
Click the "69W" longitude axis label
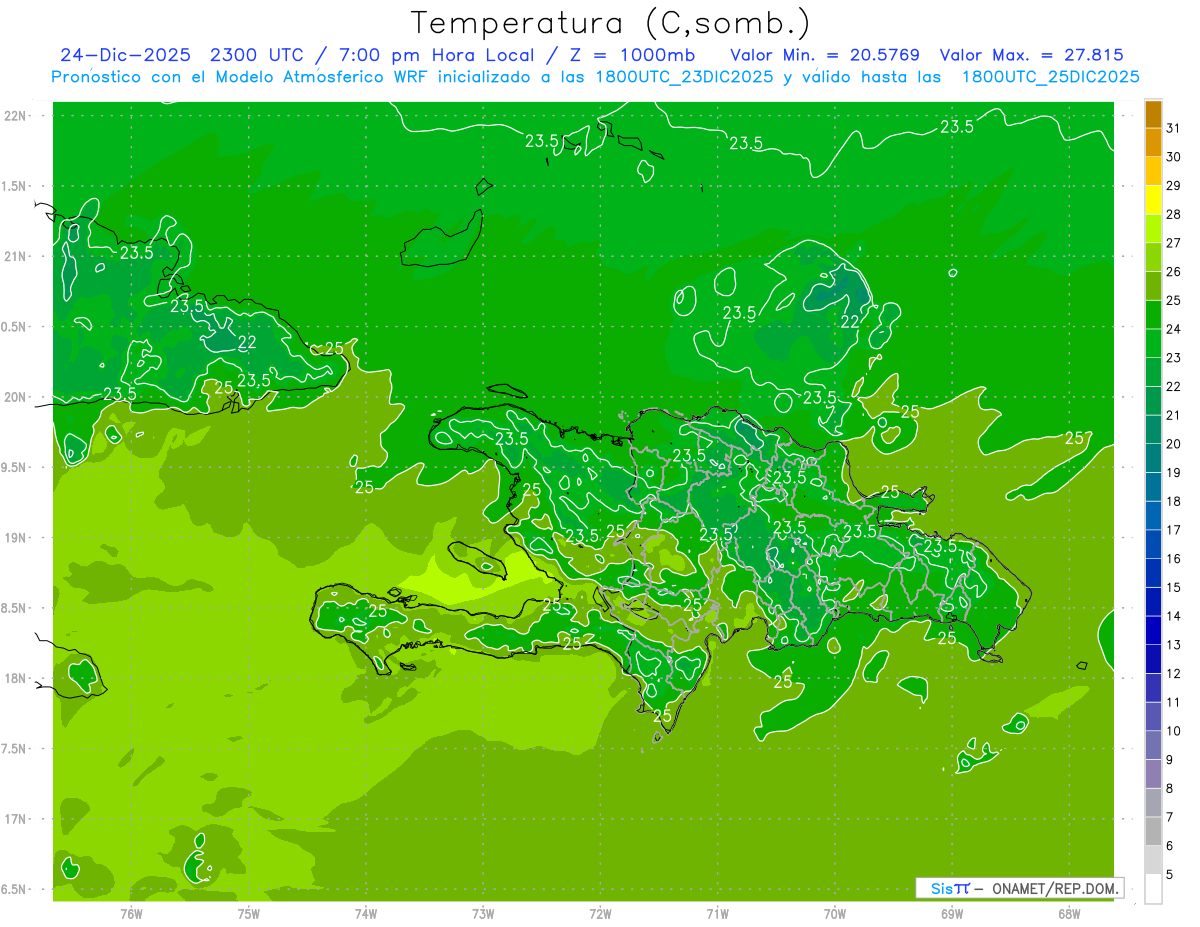coord(952,913)
